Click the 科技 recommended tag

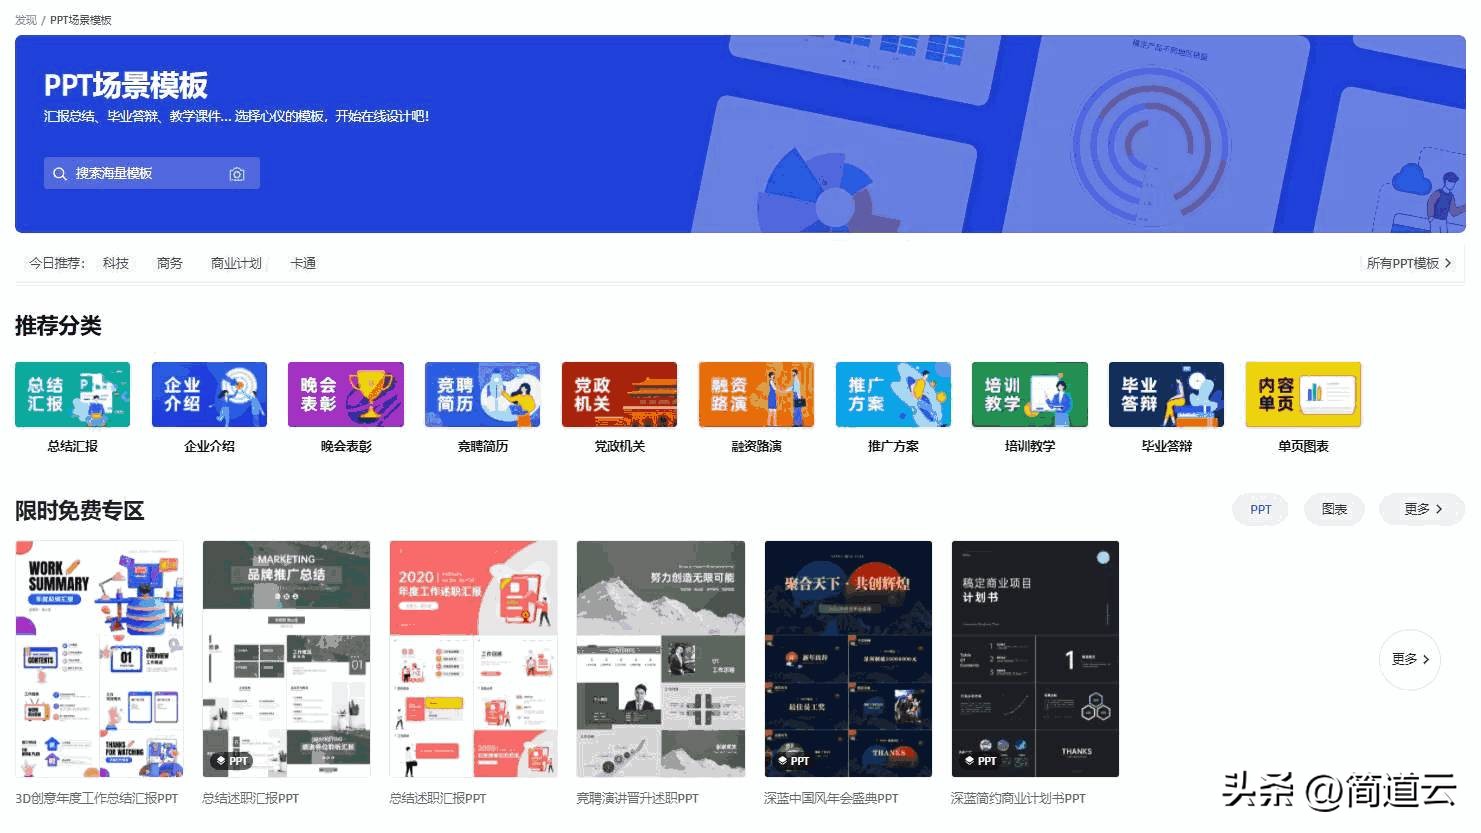tap(116, 263)
